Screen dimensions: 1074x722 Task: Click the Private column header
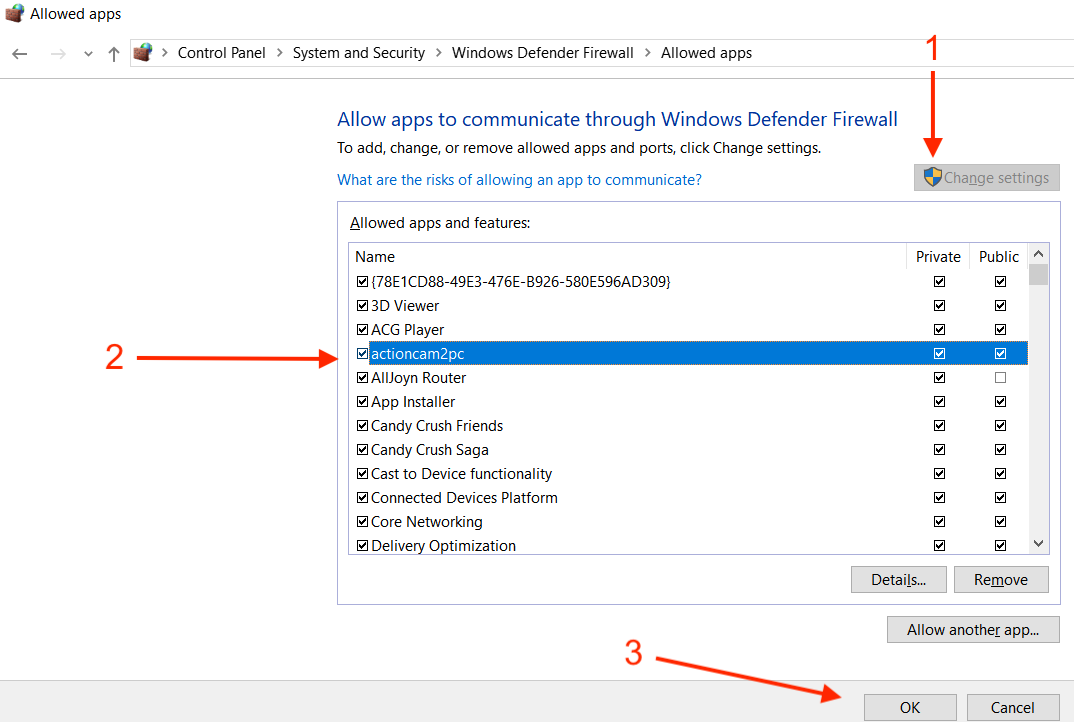[x=938, y=257]
